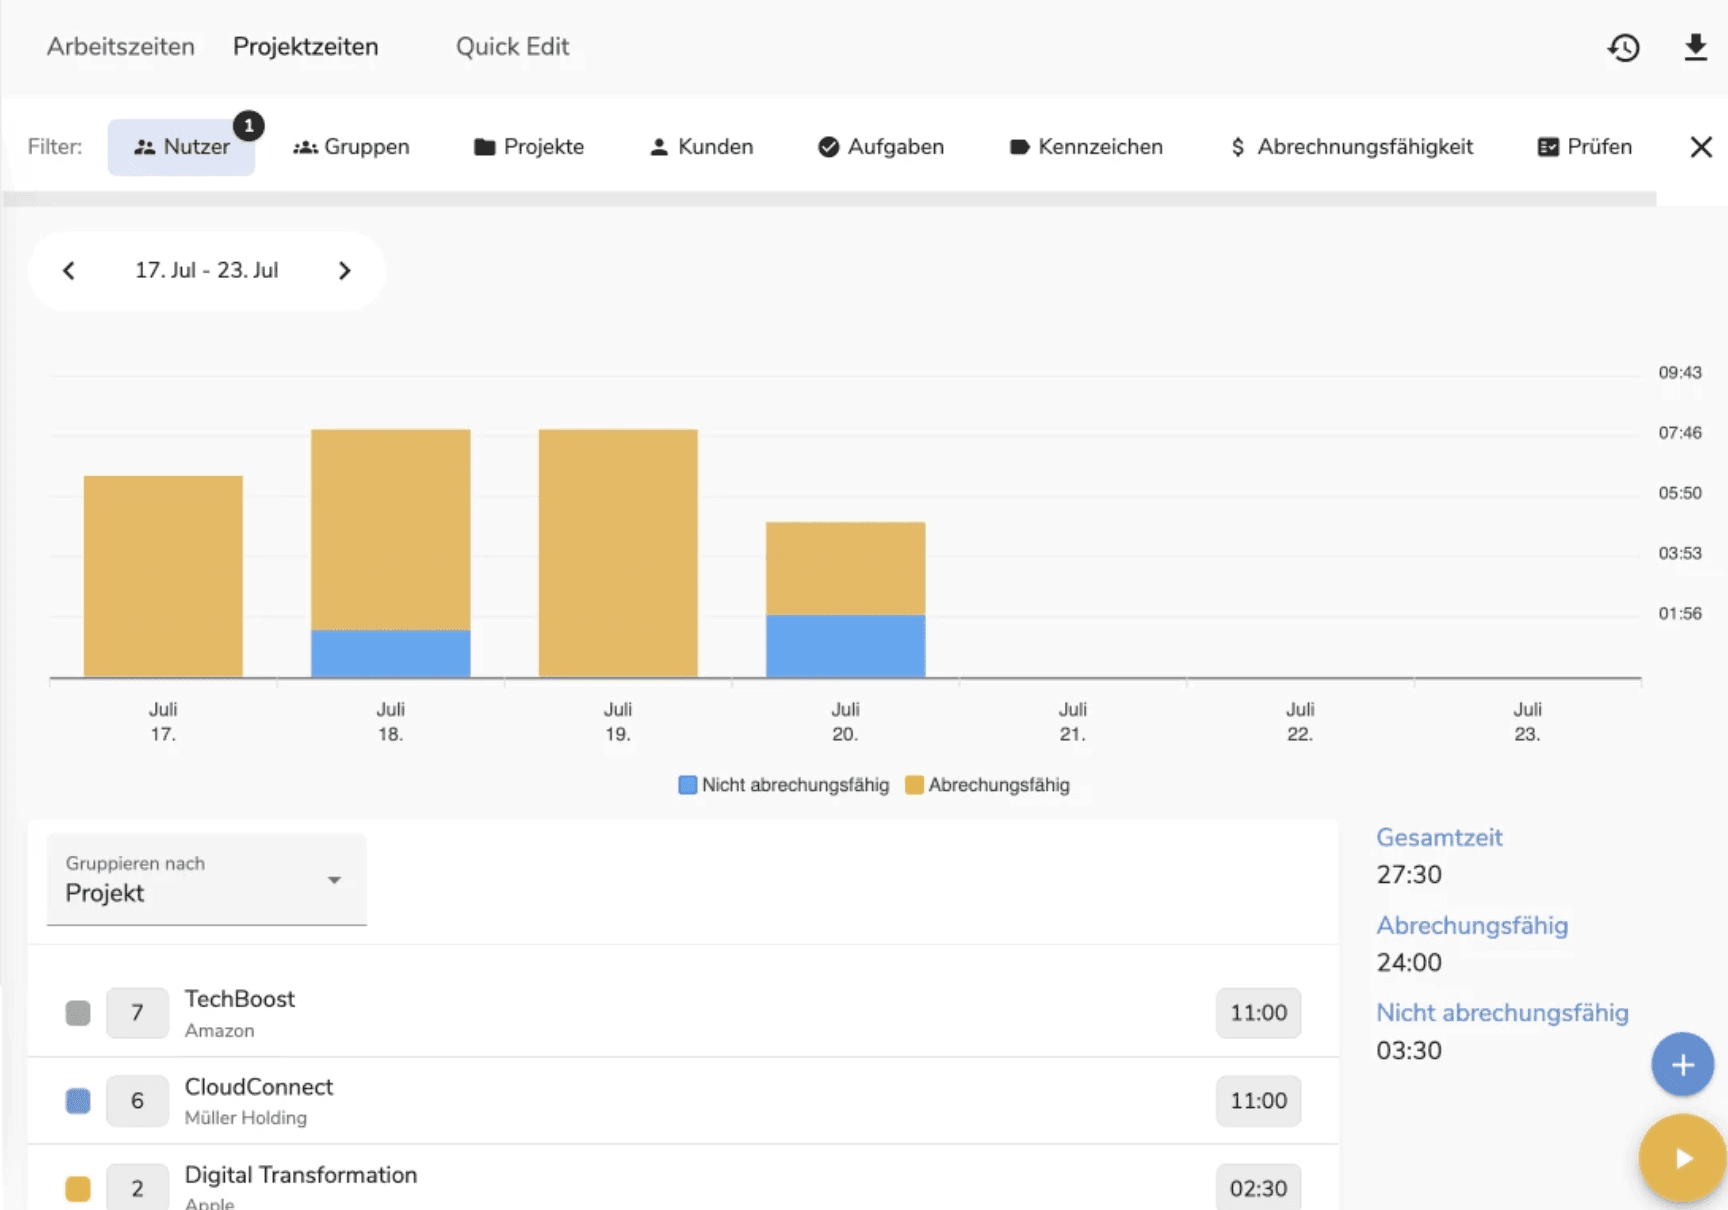1728x1210 pixels.
Task: Switch to the Arbeitszeiten tab
Action: (x=121, y=47)
